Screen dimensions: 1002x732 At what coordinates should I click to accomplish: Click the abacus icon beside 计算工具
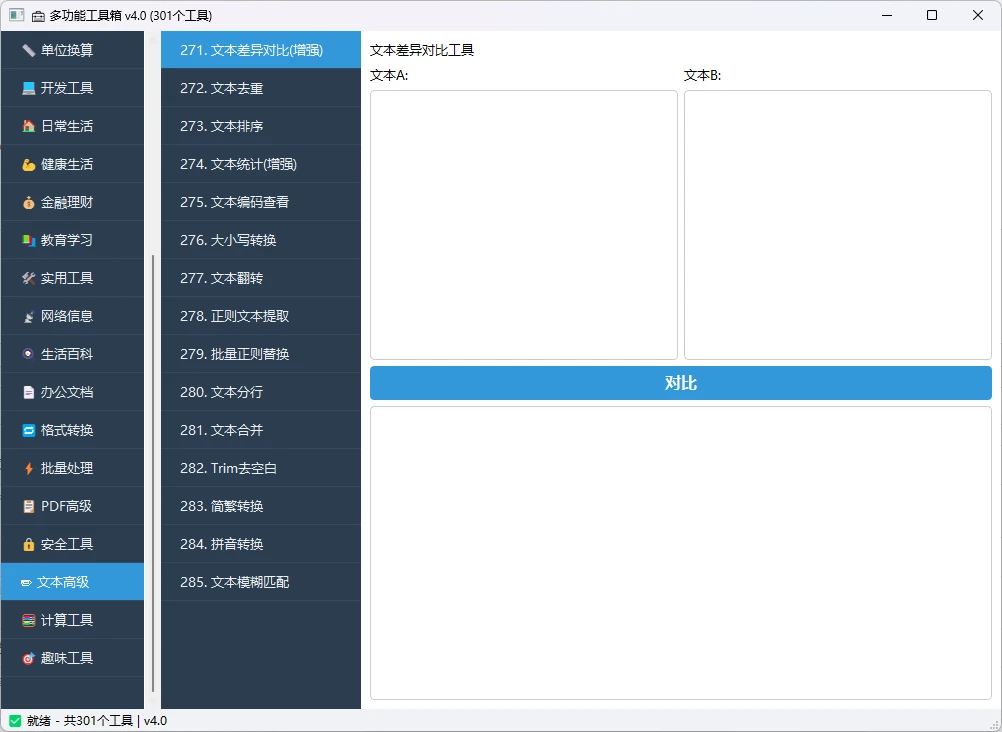[x=28, y=621]
